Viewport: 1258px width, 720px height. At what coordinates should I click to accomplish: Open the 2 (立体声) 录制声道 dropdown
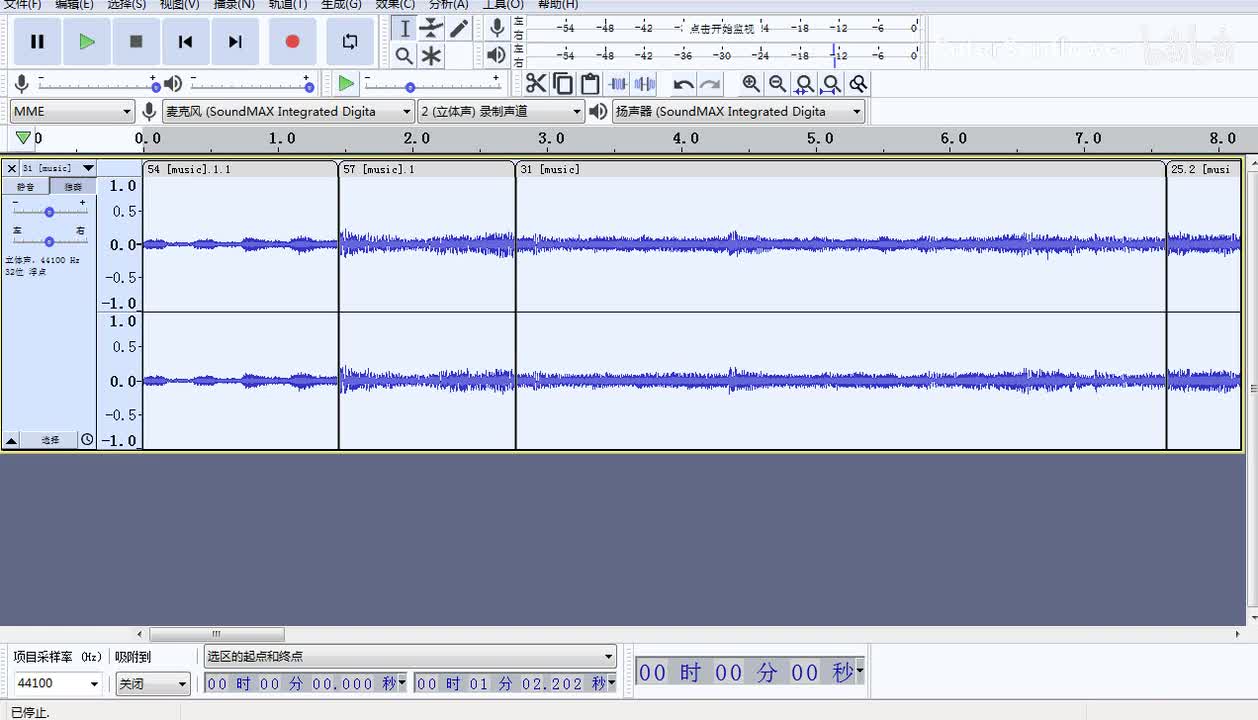tap(501, 111)
